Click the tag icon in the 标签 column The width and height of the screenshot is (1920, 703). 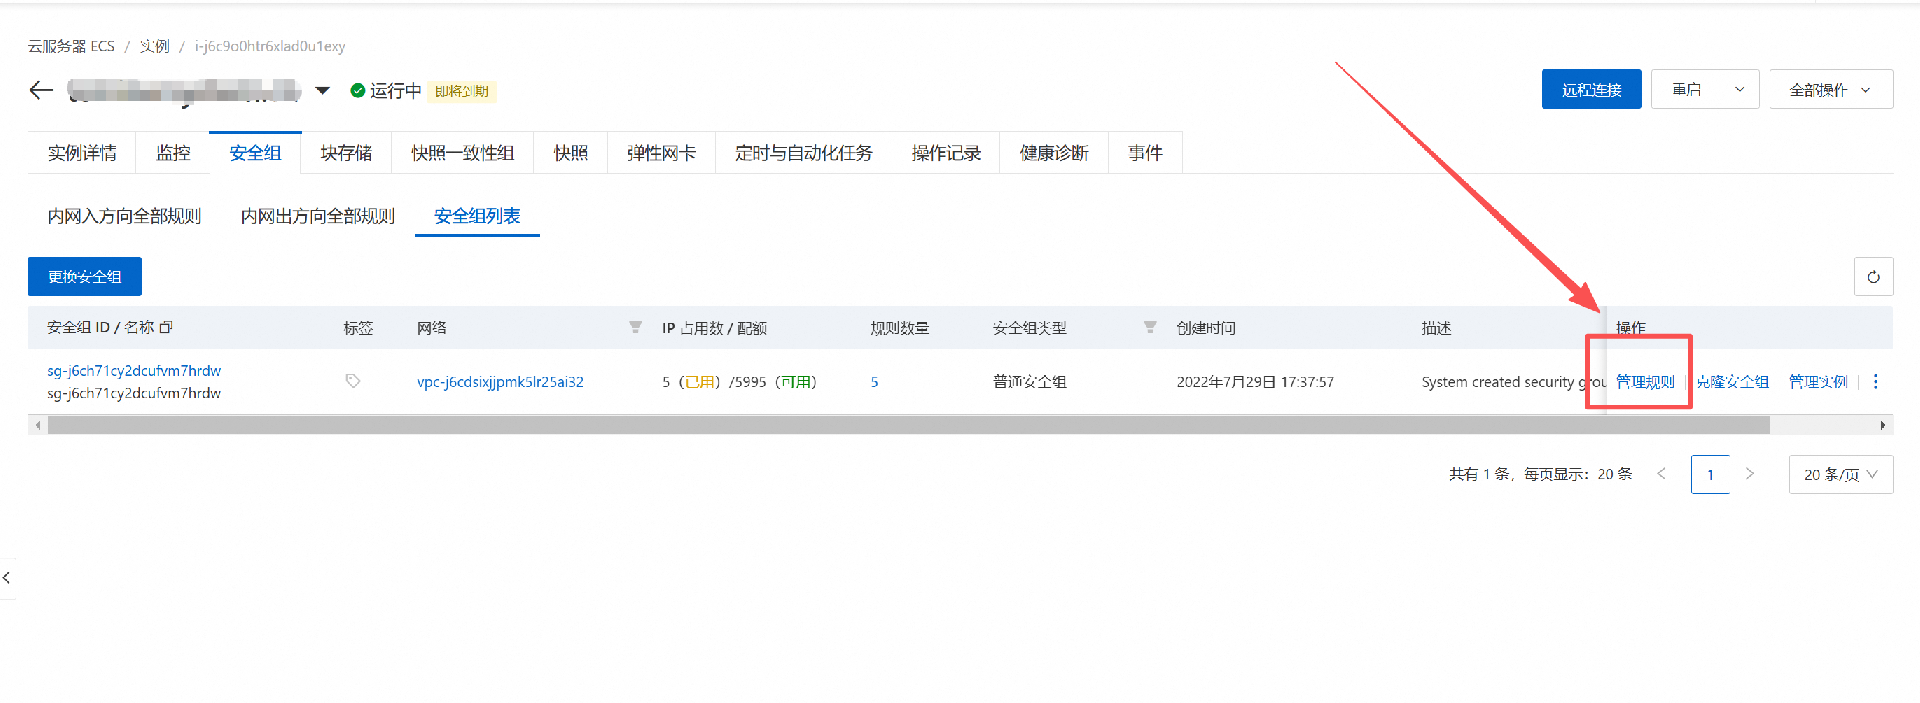click(352, 381)
